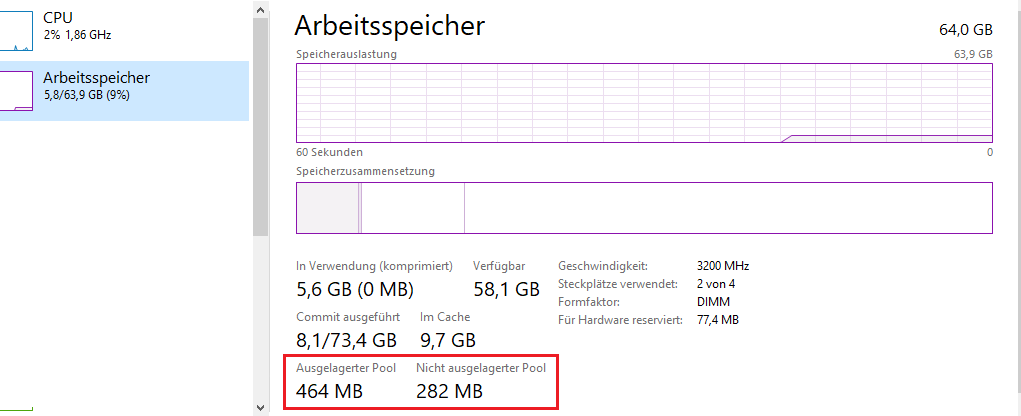Click the shaded in-use segment of Speicherzusammensetzung
This screenshot has width=1021, height=416.
[327, 208]
